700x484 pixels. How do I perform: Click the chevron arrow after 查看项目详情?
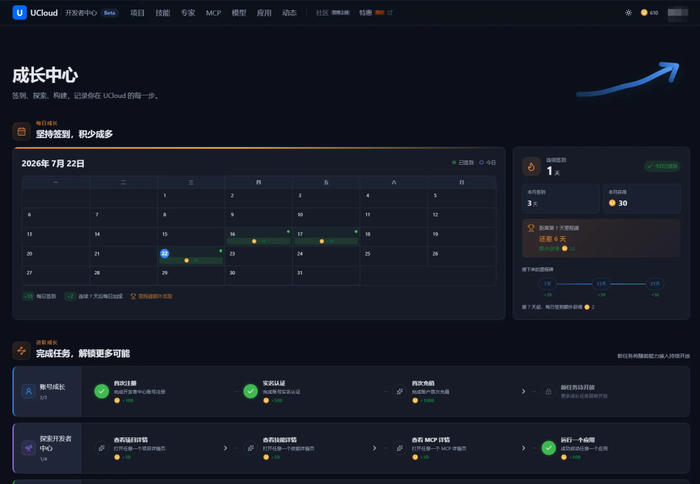[x=225, y=448]
